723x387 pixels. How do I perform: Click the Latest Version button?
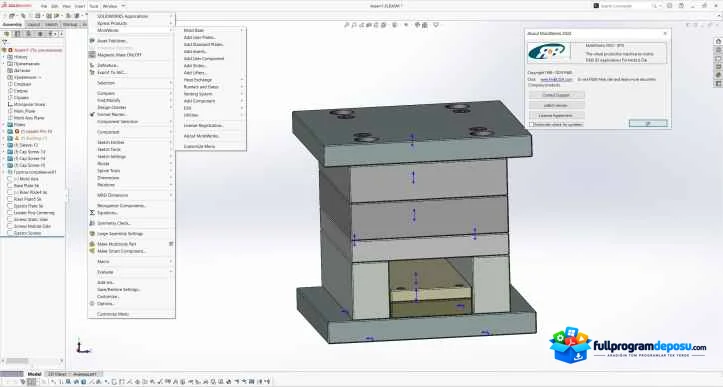(x=556, y=105)
